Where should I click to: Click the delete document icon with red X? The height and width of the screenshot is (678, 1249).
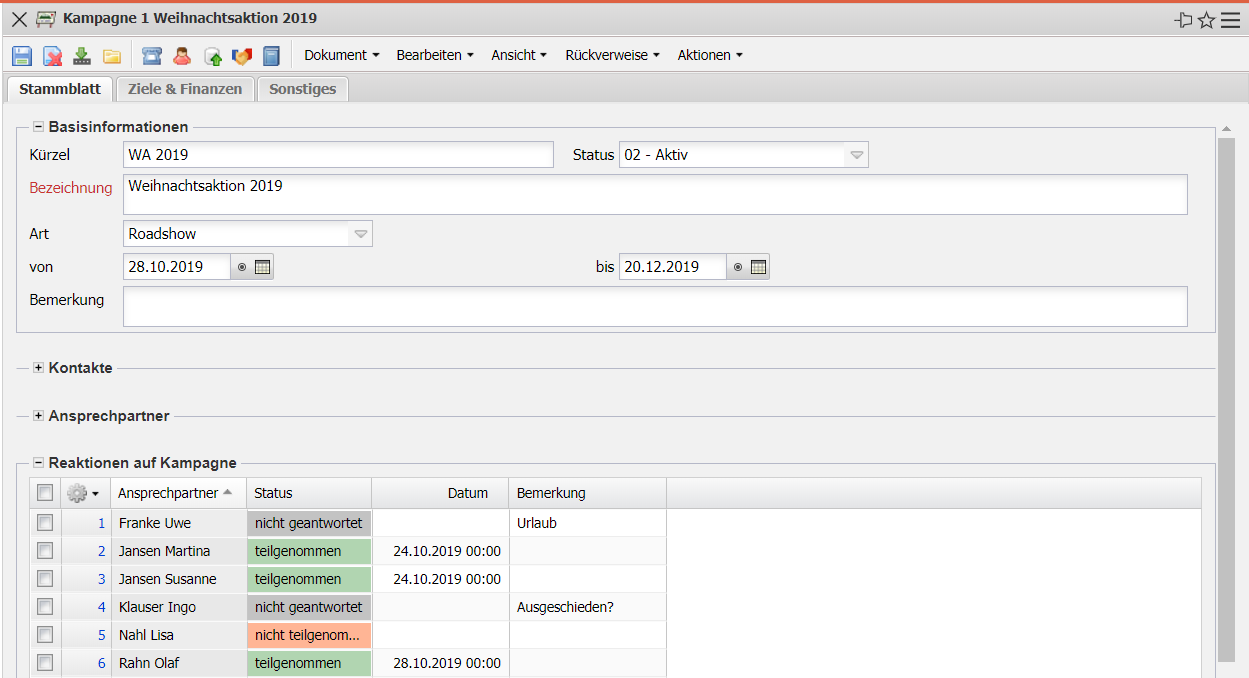pyautogui.click(x=52, y=56)
